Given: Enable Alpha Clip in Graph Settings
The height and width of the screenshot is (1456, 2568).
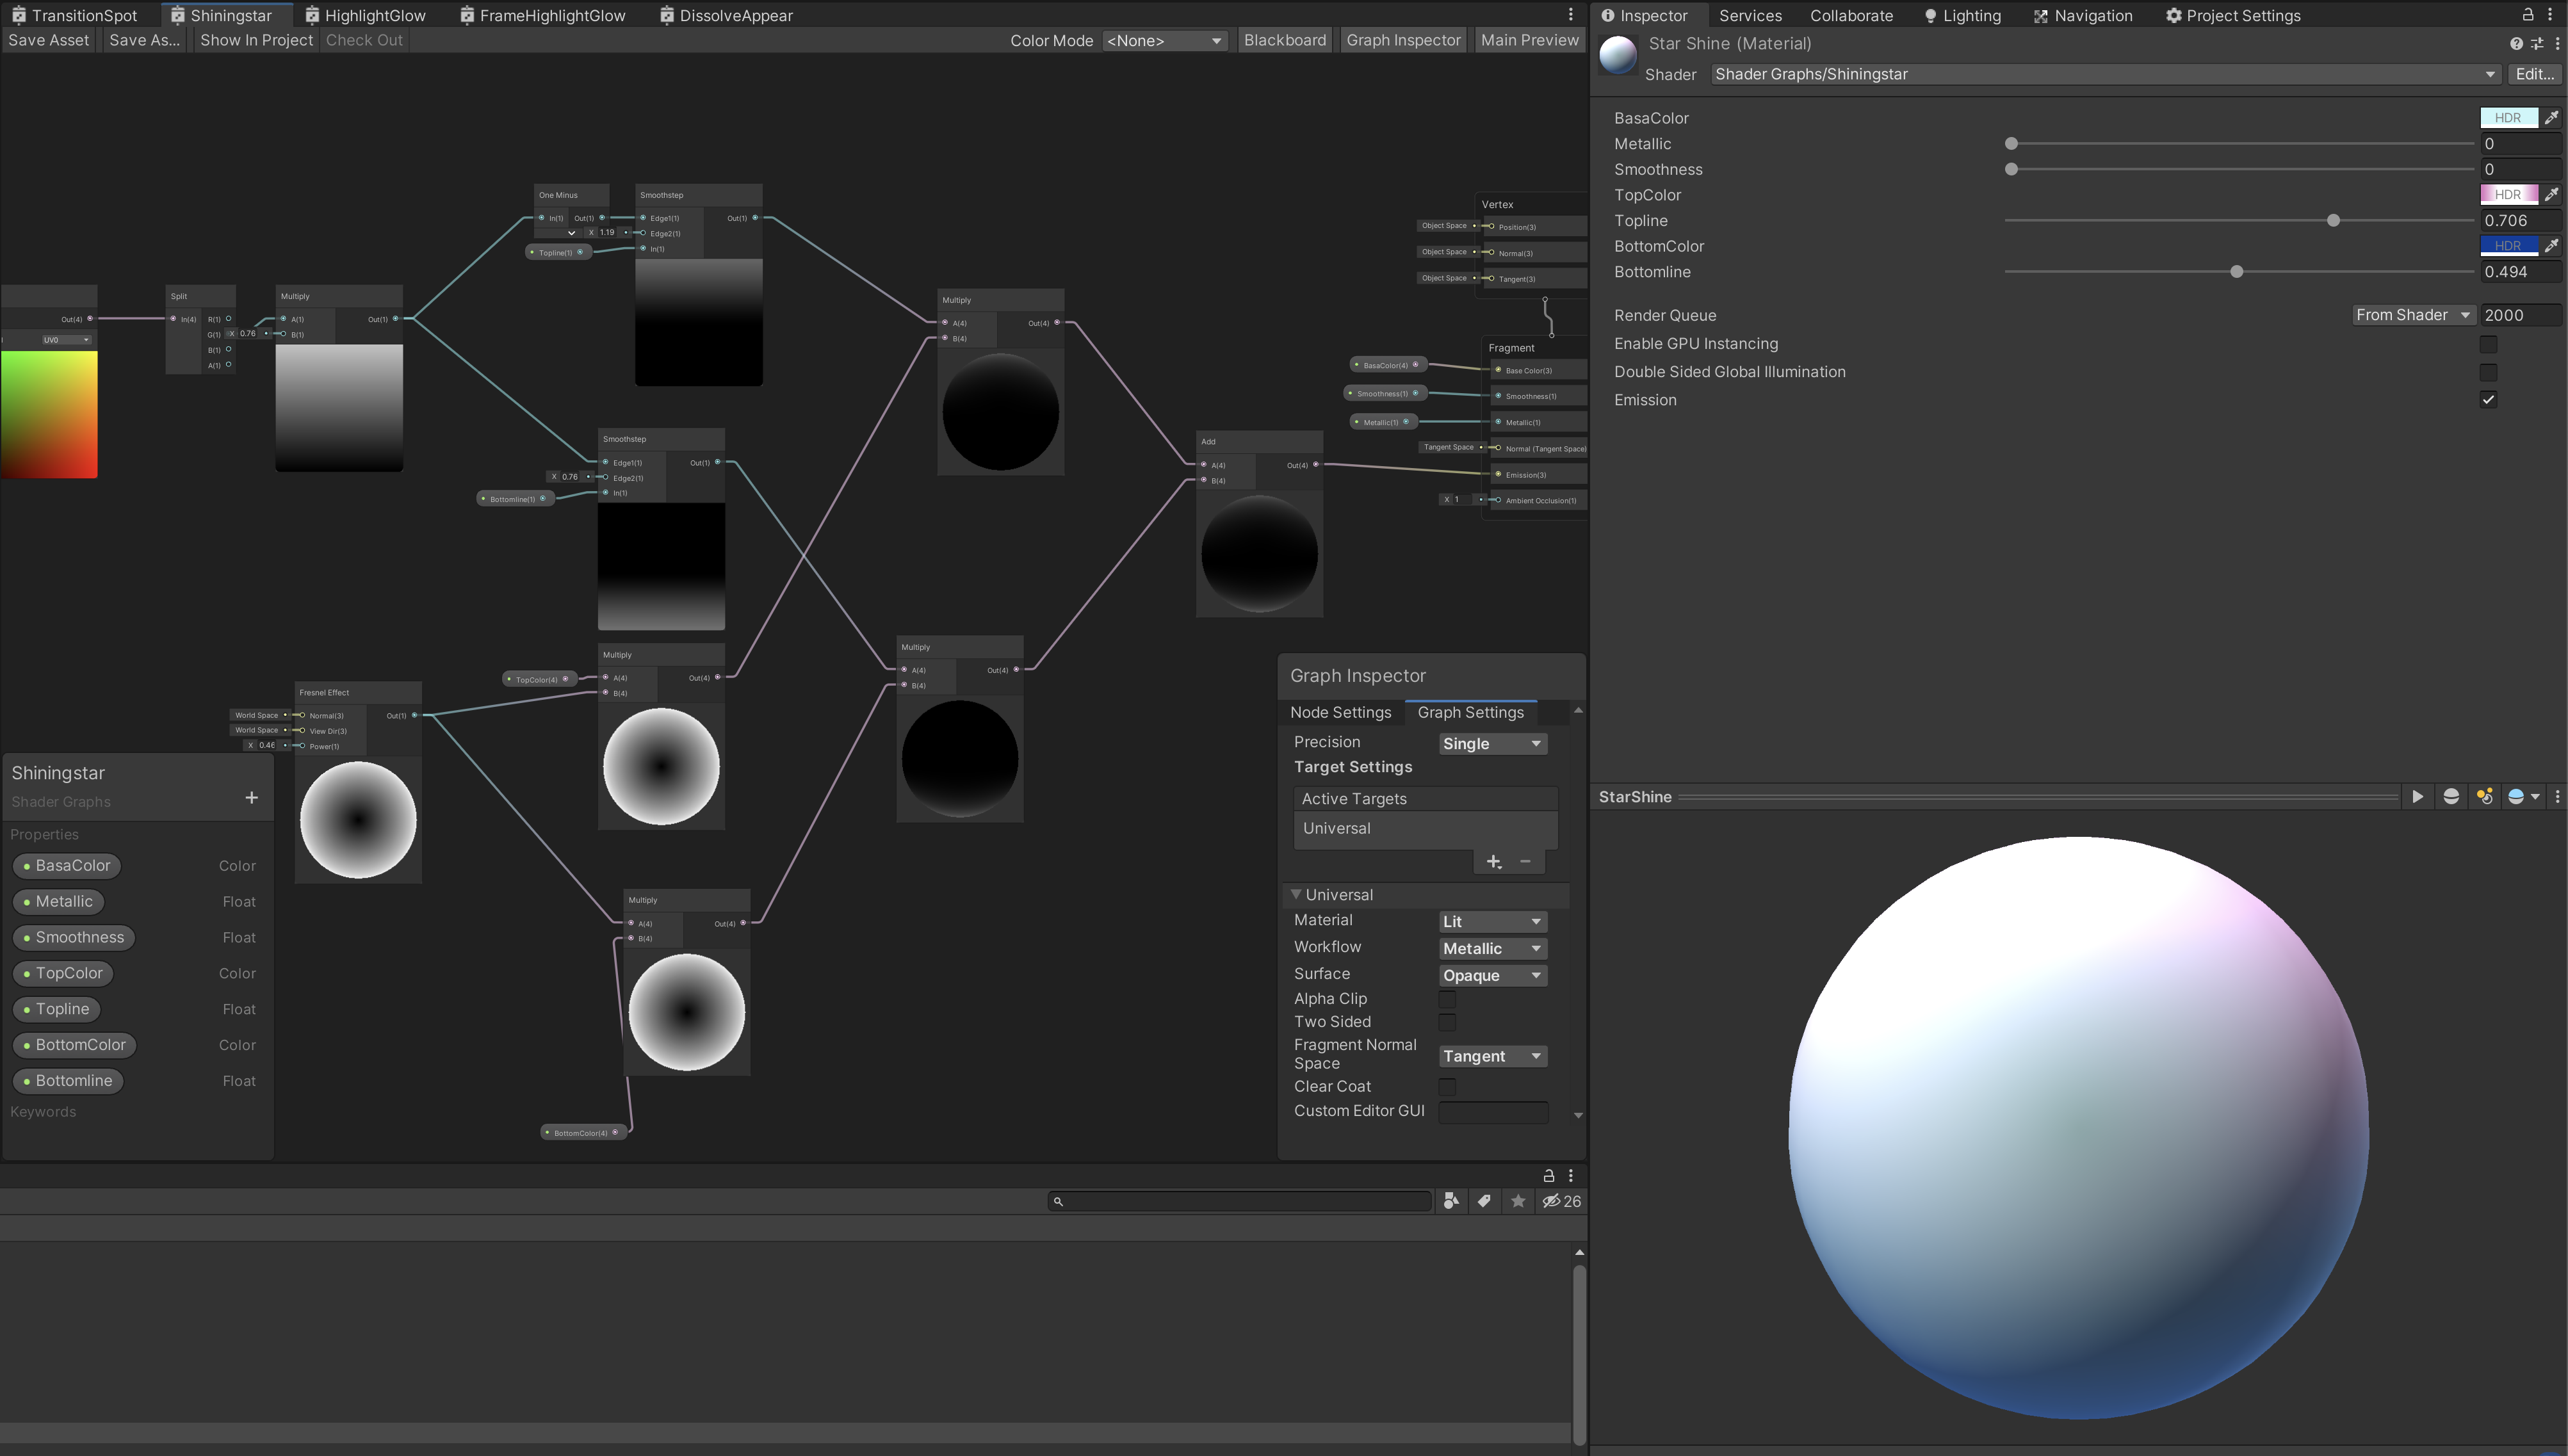Looking at the screenshot, I should point(1447,999).
